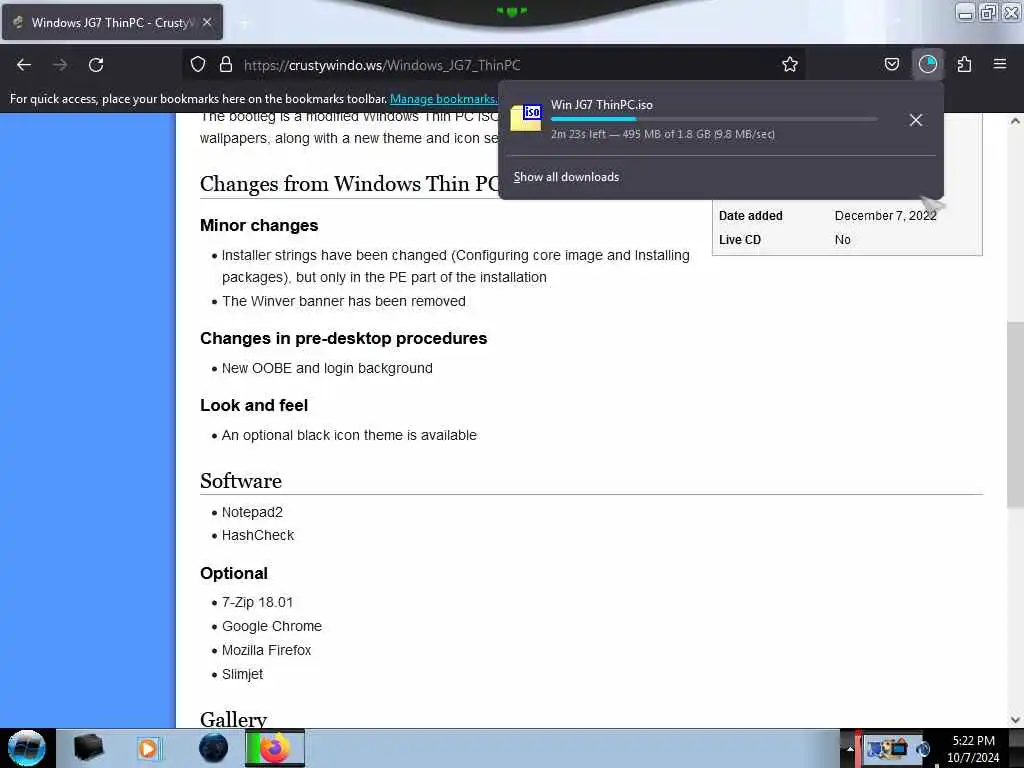Cancel the Win JG7 ThinPC.iso download

pos(916,120)
